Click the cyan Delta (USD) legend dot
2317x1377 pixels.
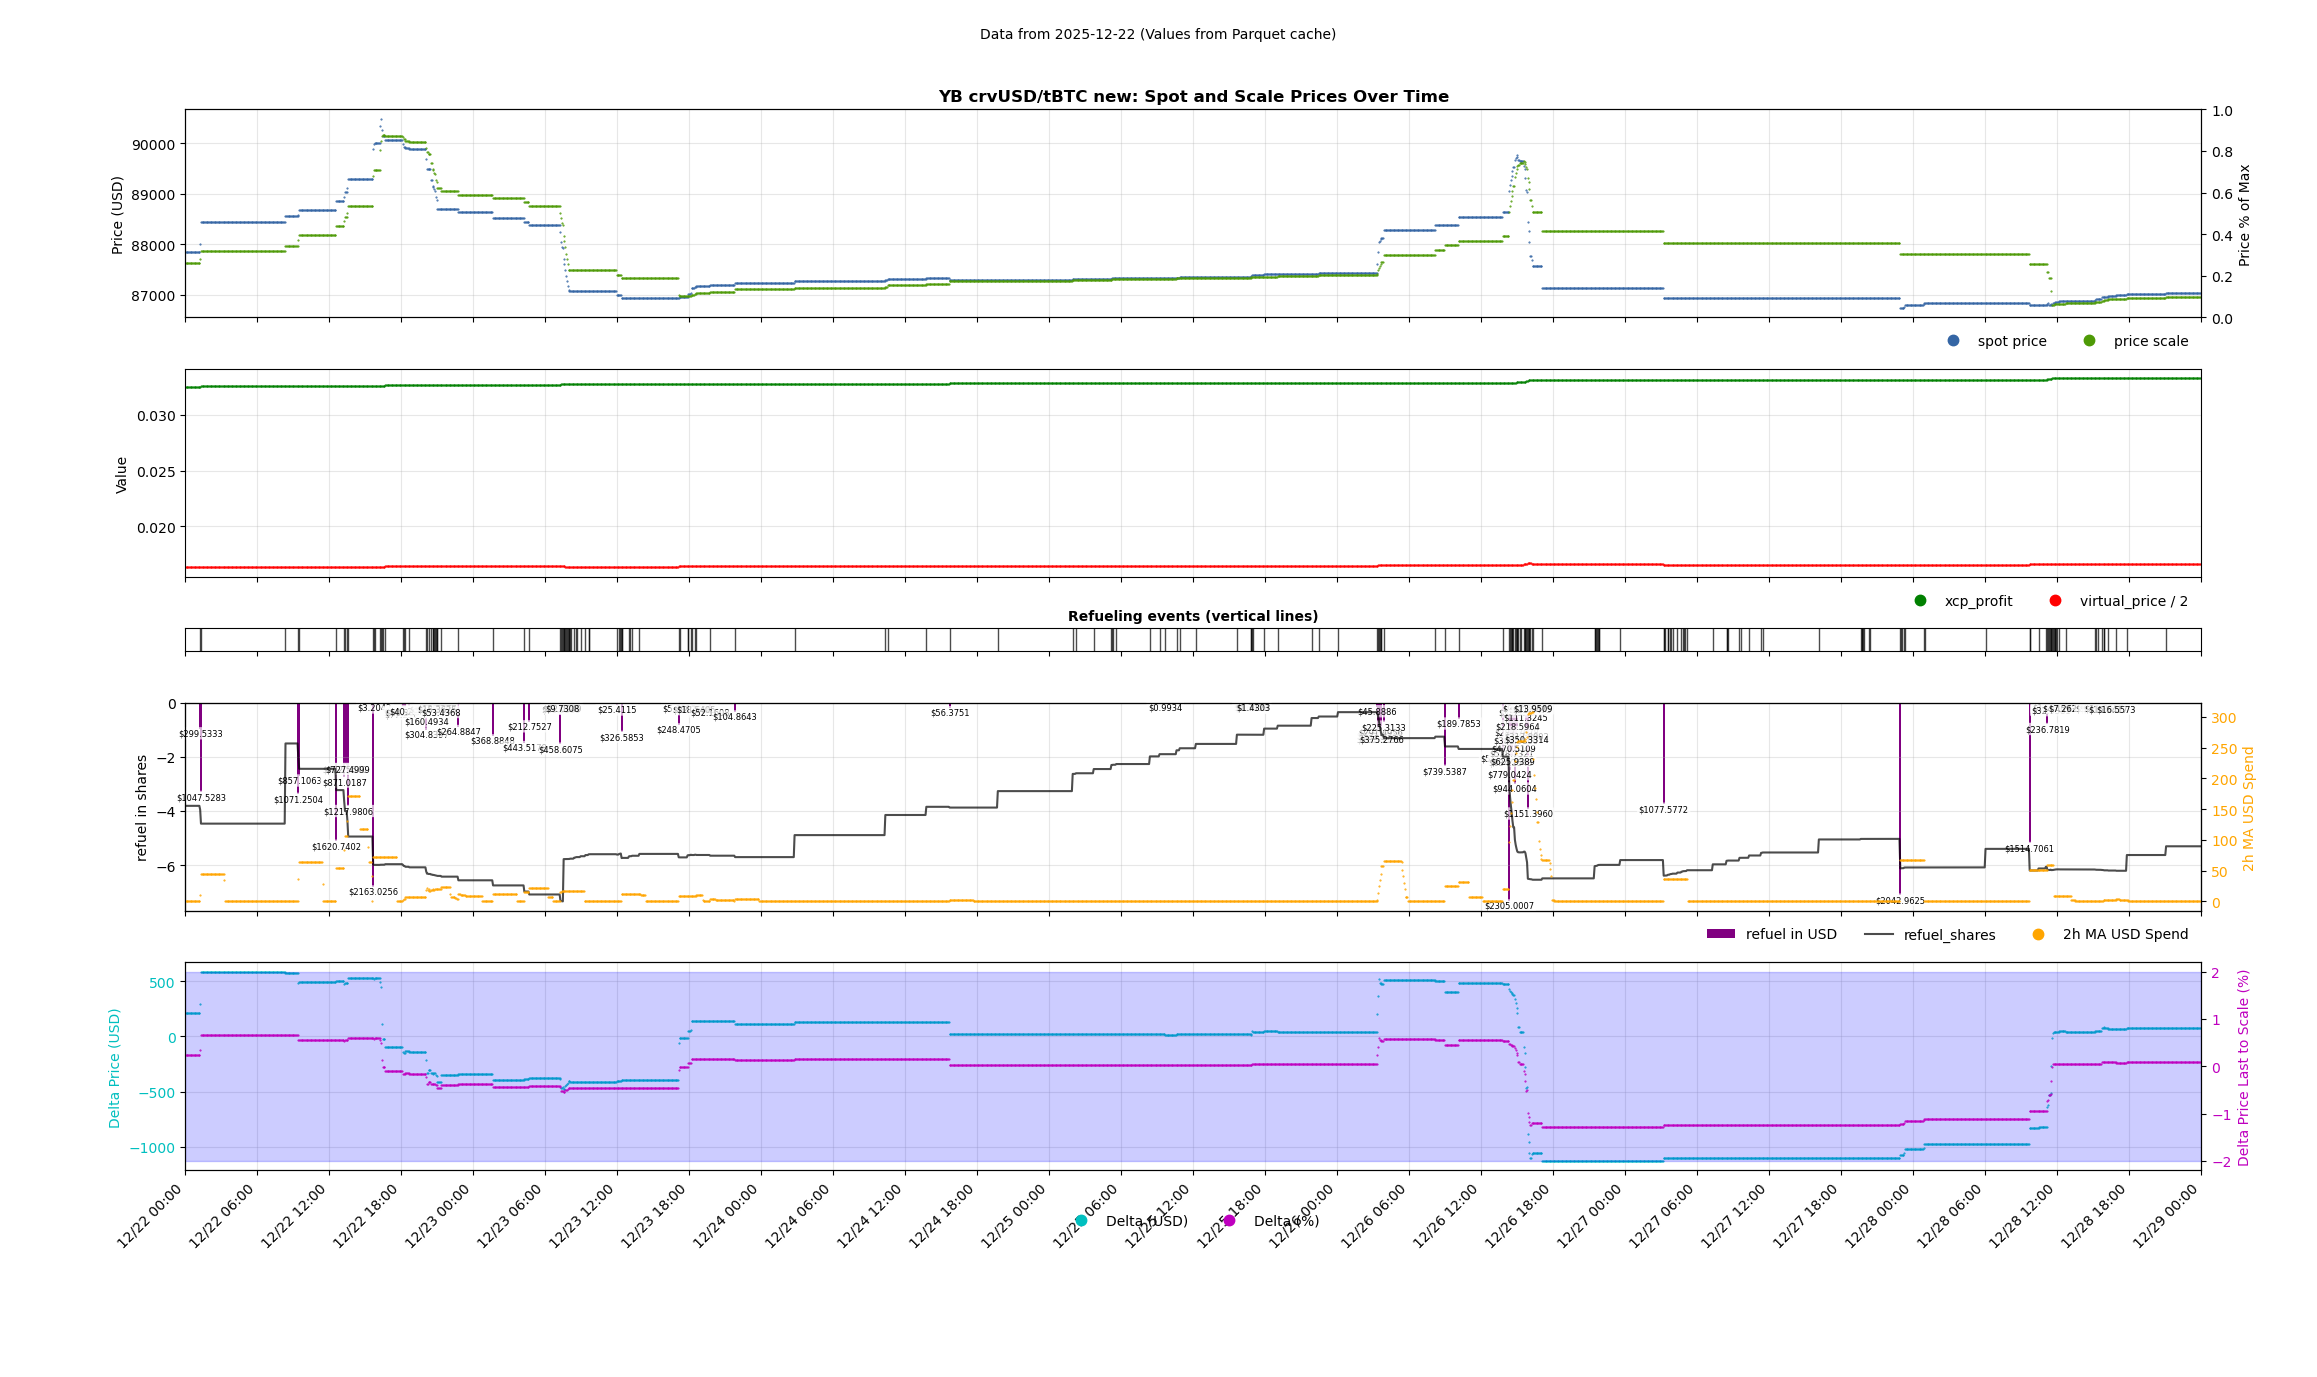(1081, 1221)
